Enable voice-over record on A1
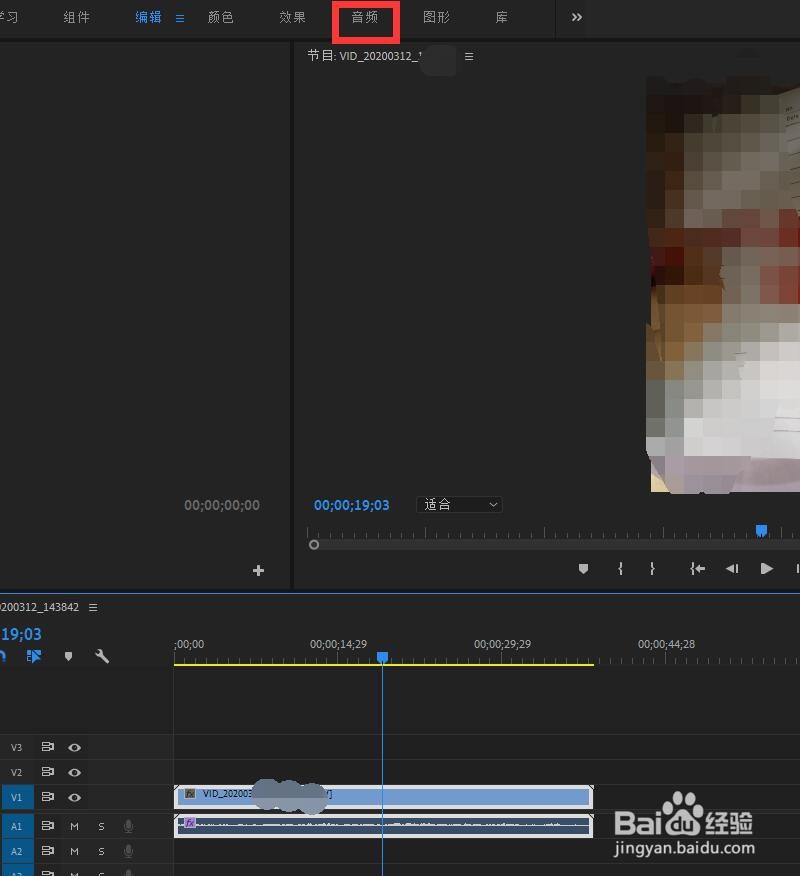800x876 pixels. pos(128,826)
